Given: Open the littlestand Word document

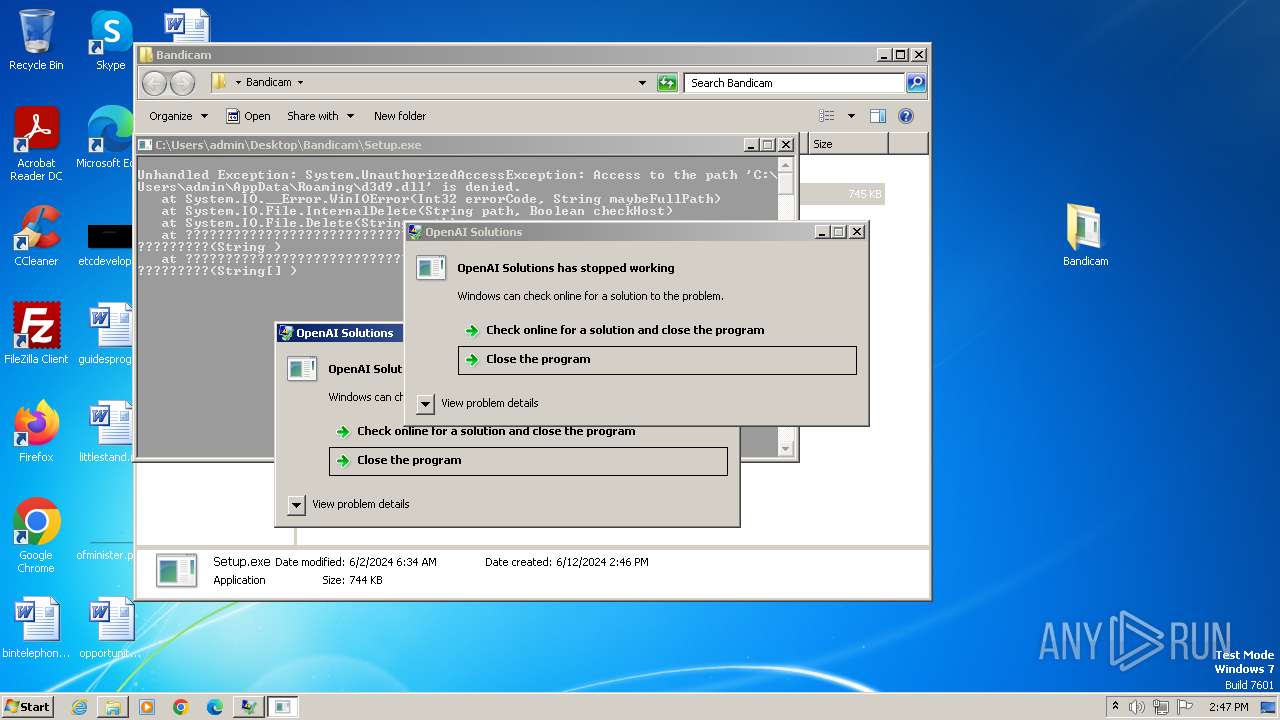Looking at the screenshot, I should click(108, 431).
